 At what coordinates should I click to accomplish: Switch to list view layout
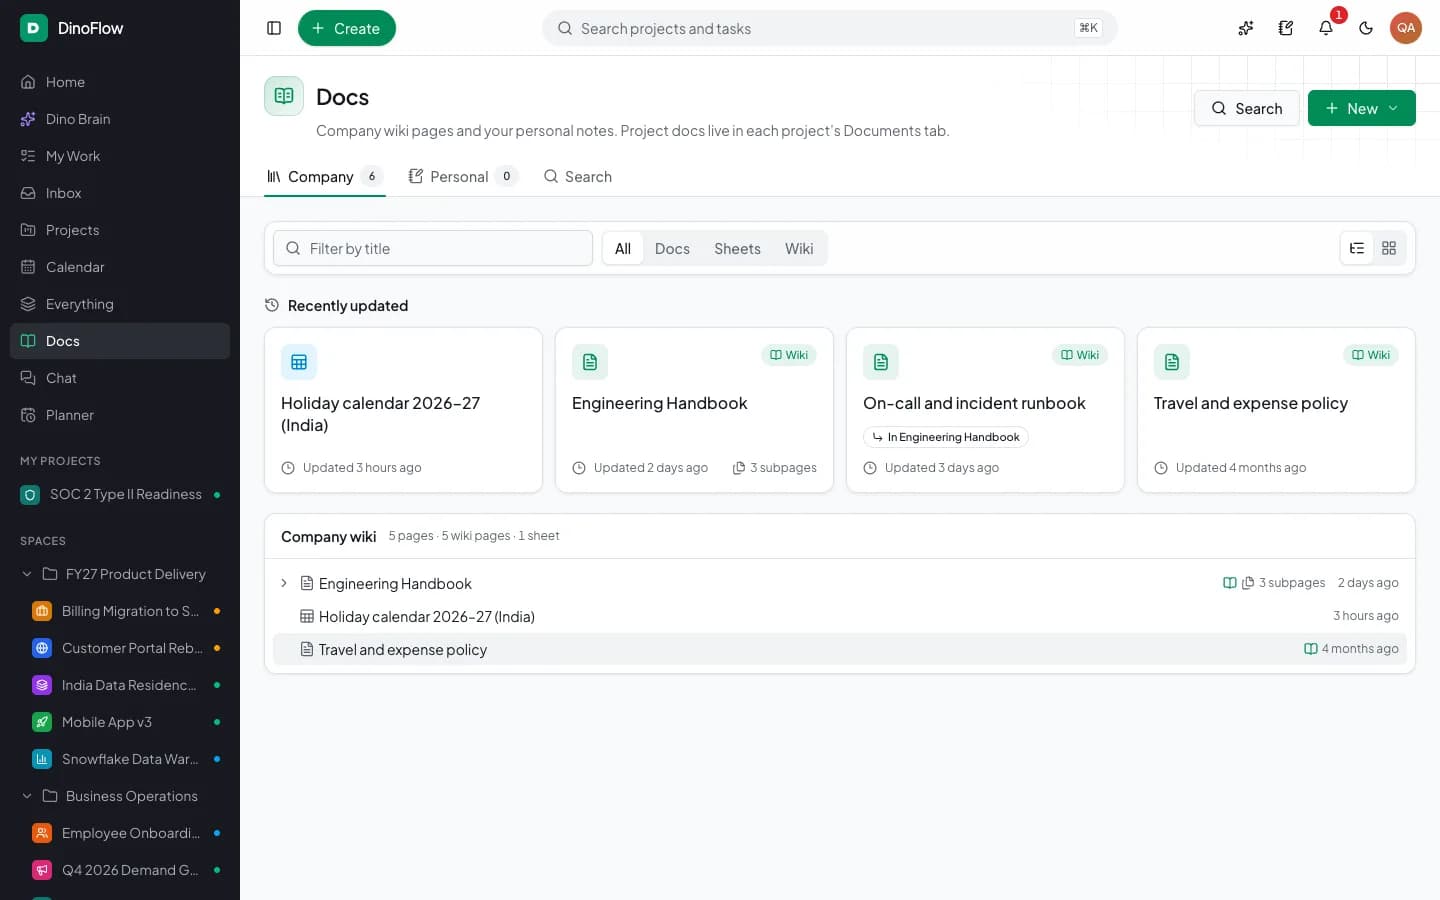click(x=1357, y=248)
